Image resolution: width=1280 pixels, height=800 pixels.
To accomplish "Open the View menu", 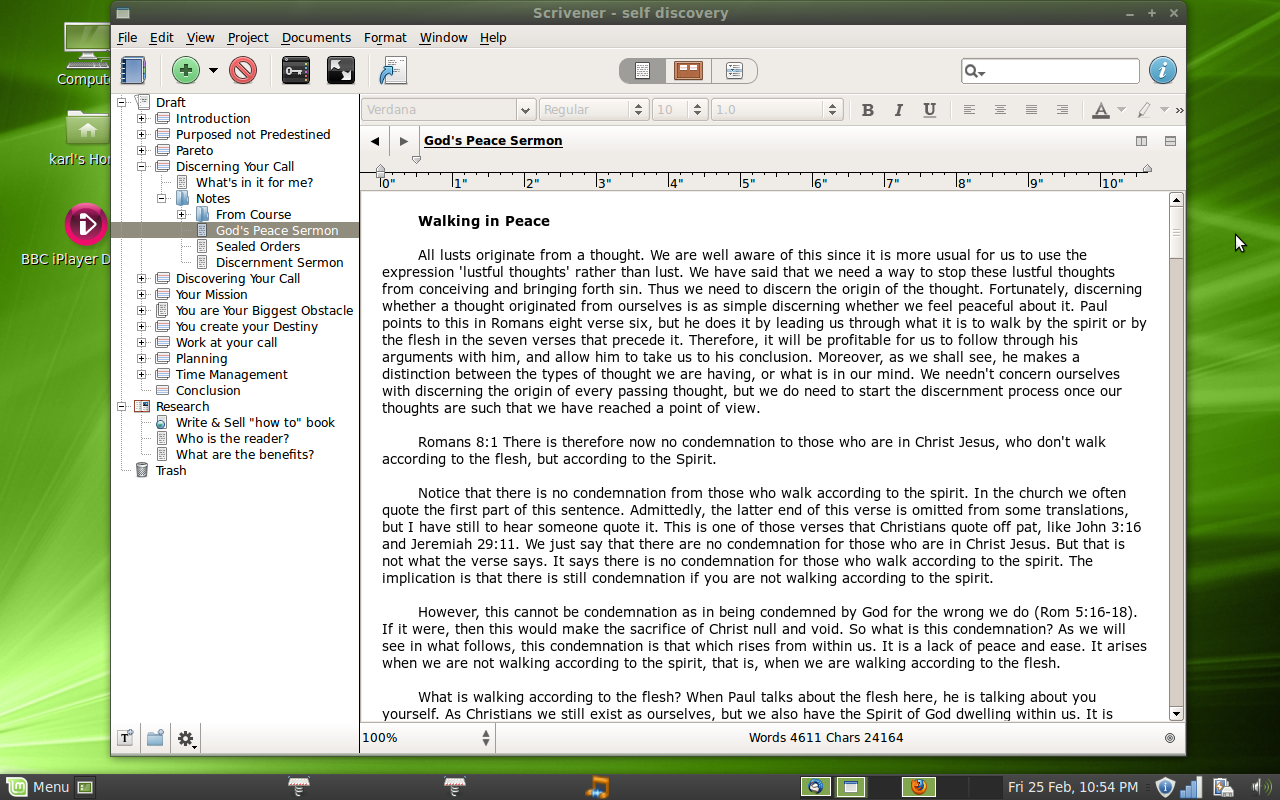I will 200,37.
